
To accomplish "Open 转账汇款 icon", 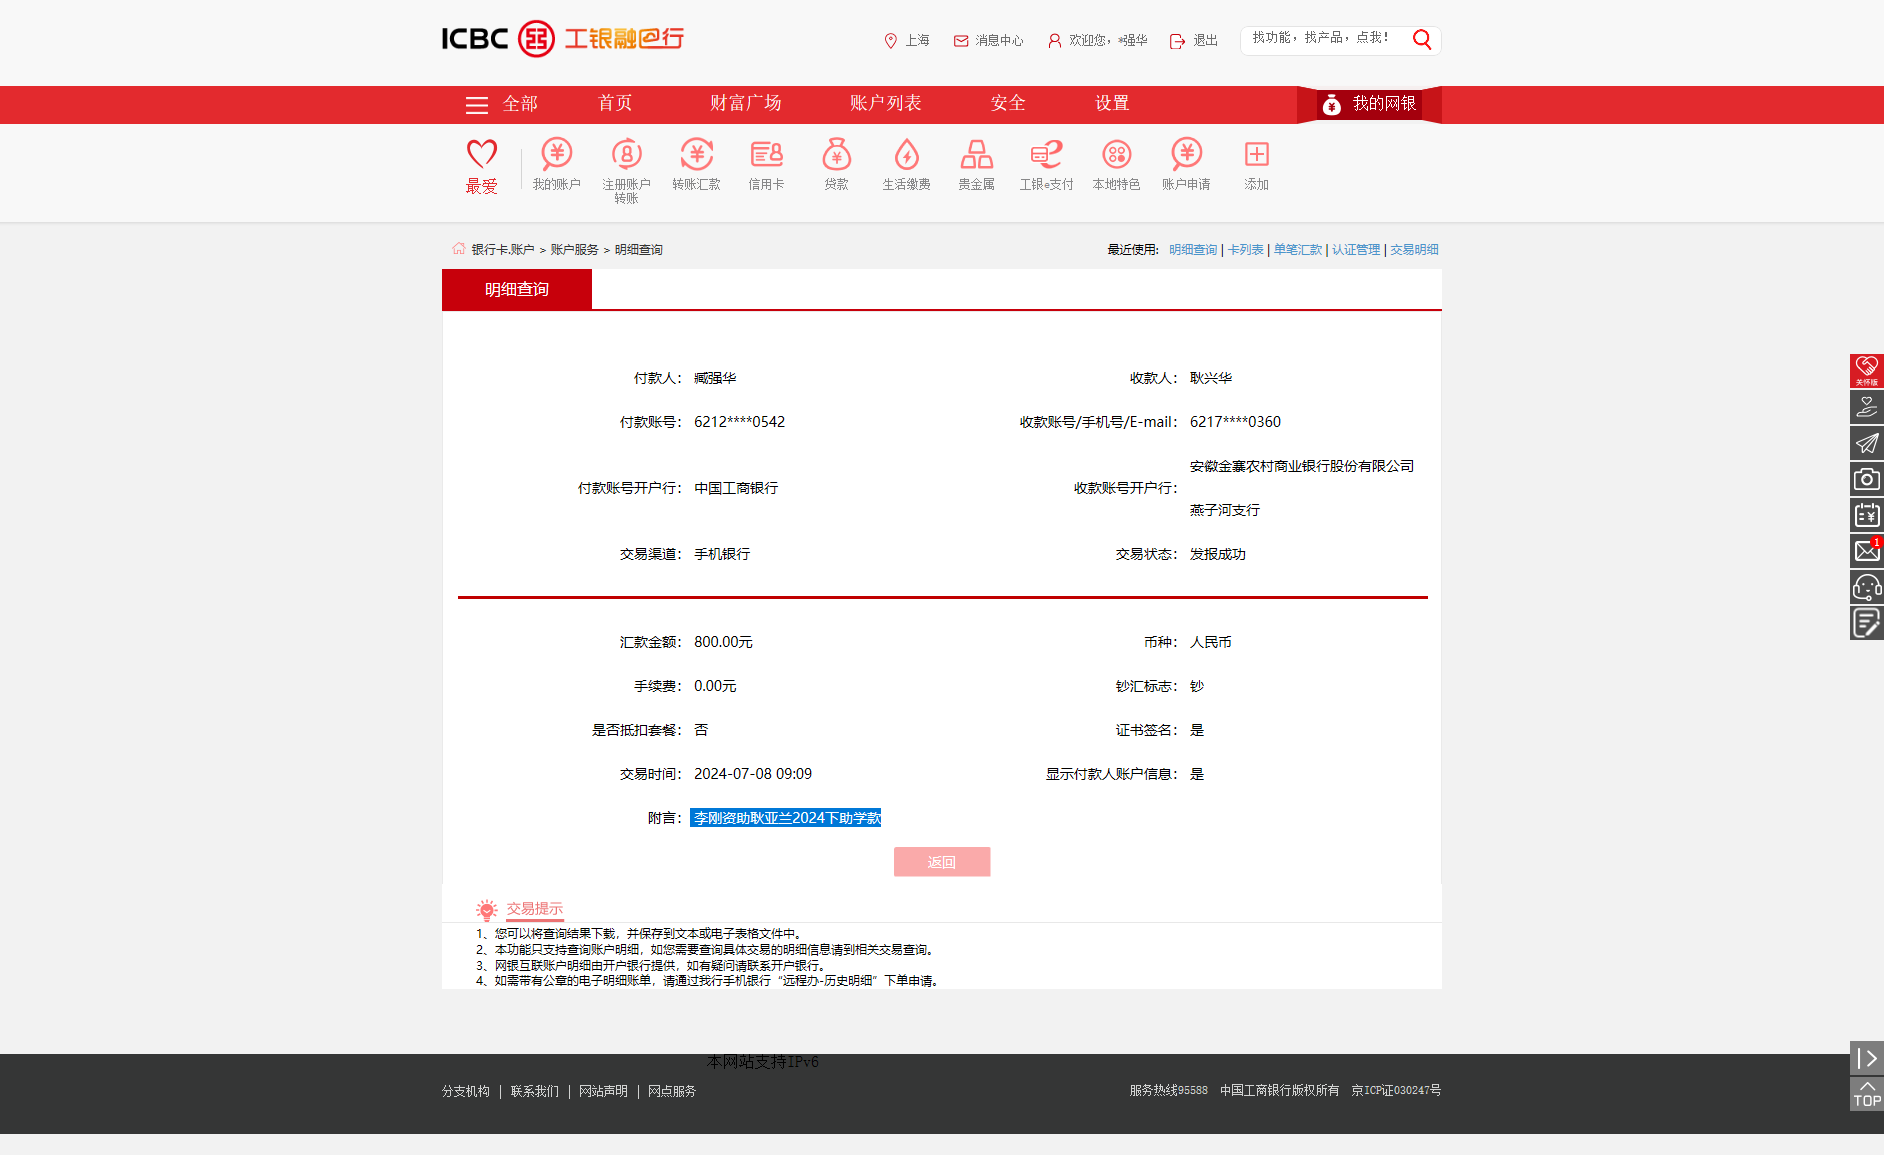I will click(696, 164).
